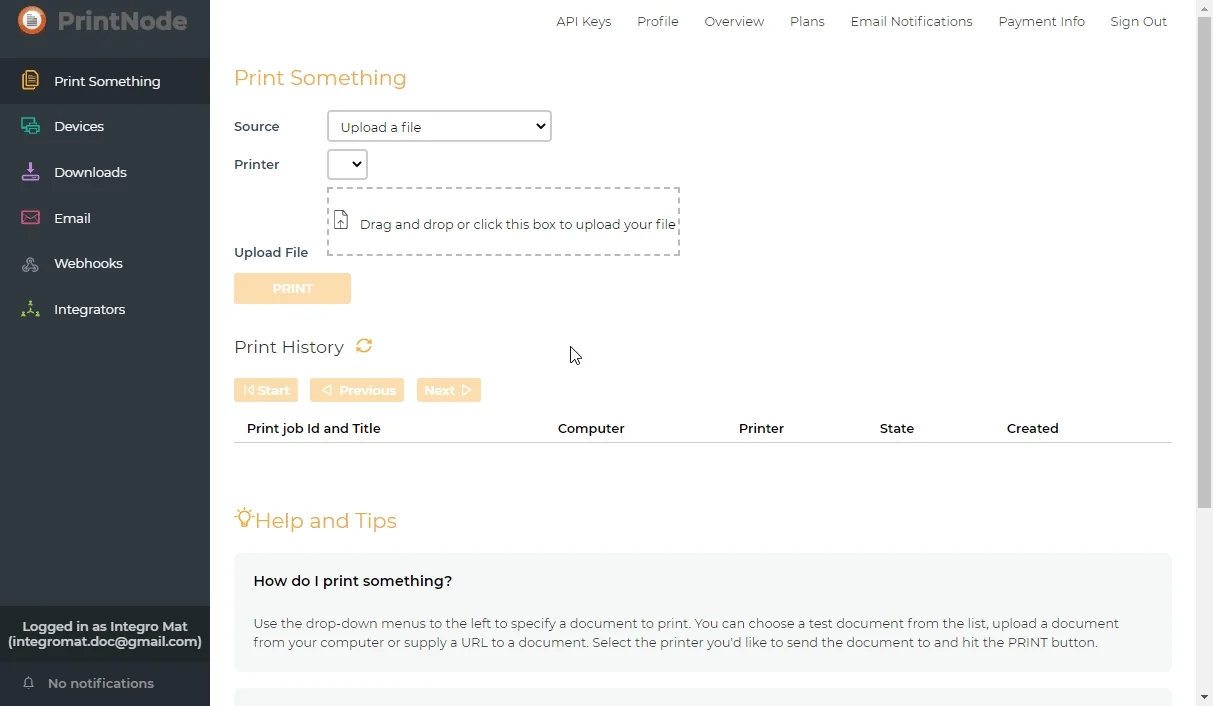This screenshot has height=706, width=1213.
Task: Click the How do I print something? heading
Action: 353,581
